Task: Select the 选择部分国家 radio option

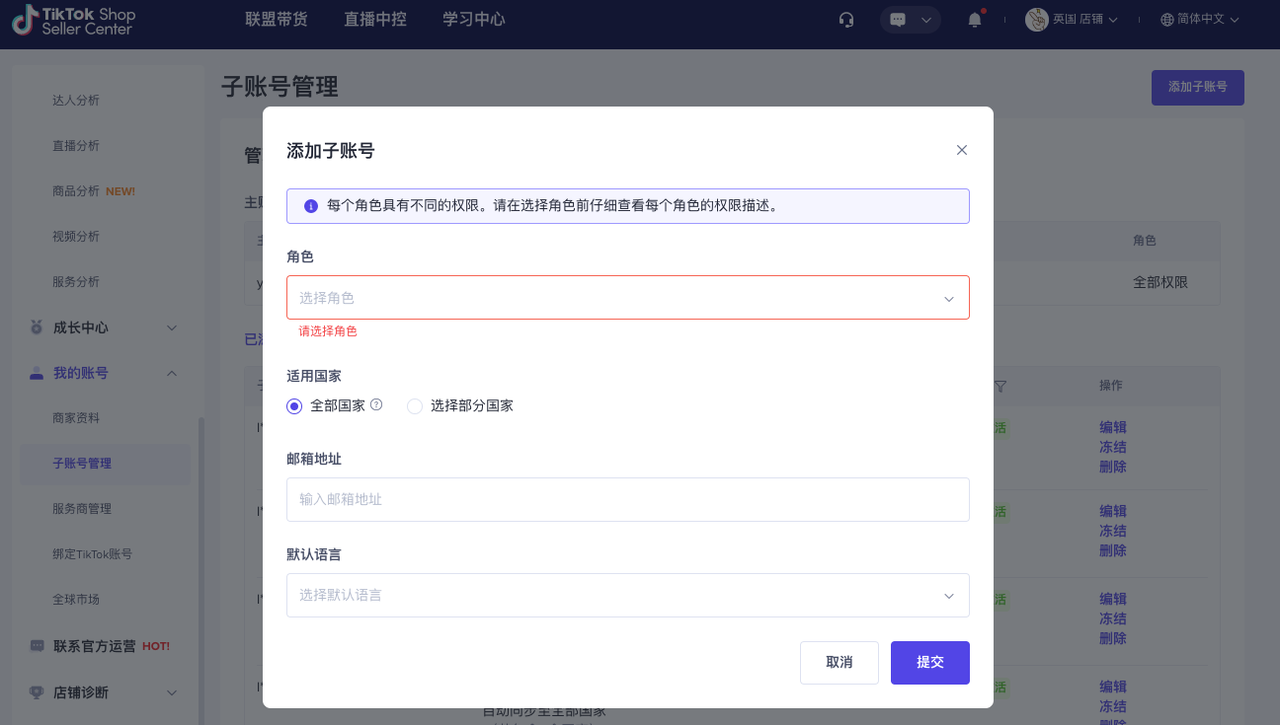Action: tap(415, 406)
